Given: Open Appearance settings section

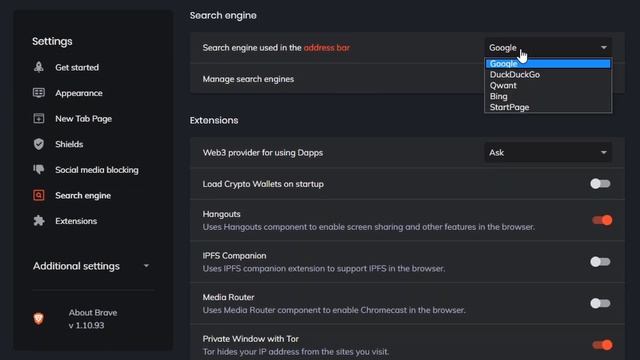Looking at the screenshot, I should 79,93.
